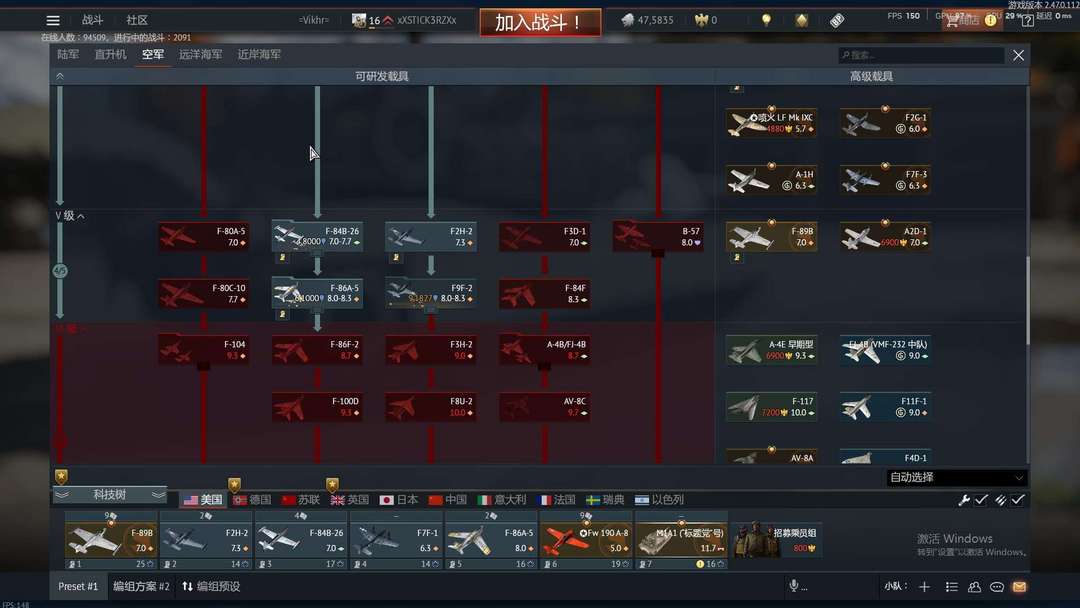Open the lightbulb hints icon
This screenshot has height=608, width=1080.
click(x=766, y=21)
